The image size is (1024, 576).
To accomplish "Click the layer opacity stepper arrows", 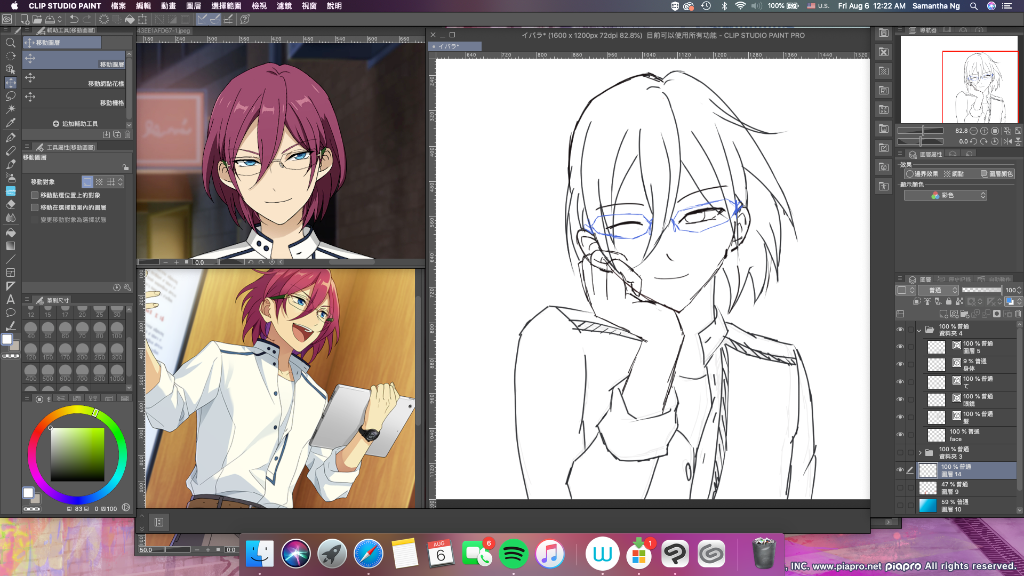I will point(1019,290).
